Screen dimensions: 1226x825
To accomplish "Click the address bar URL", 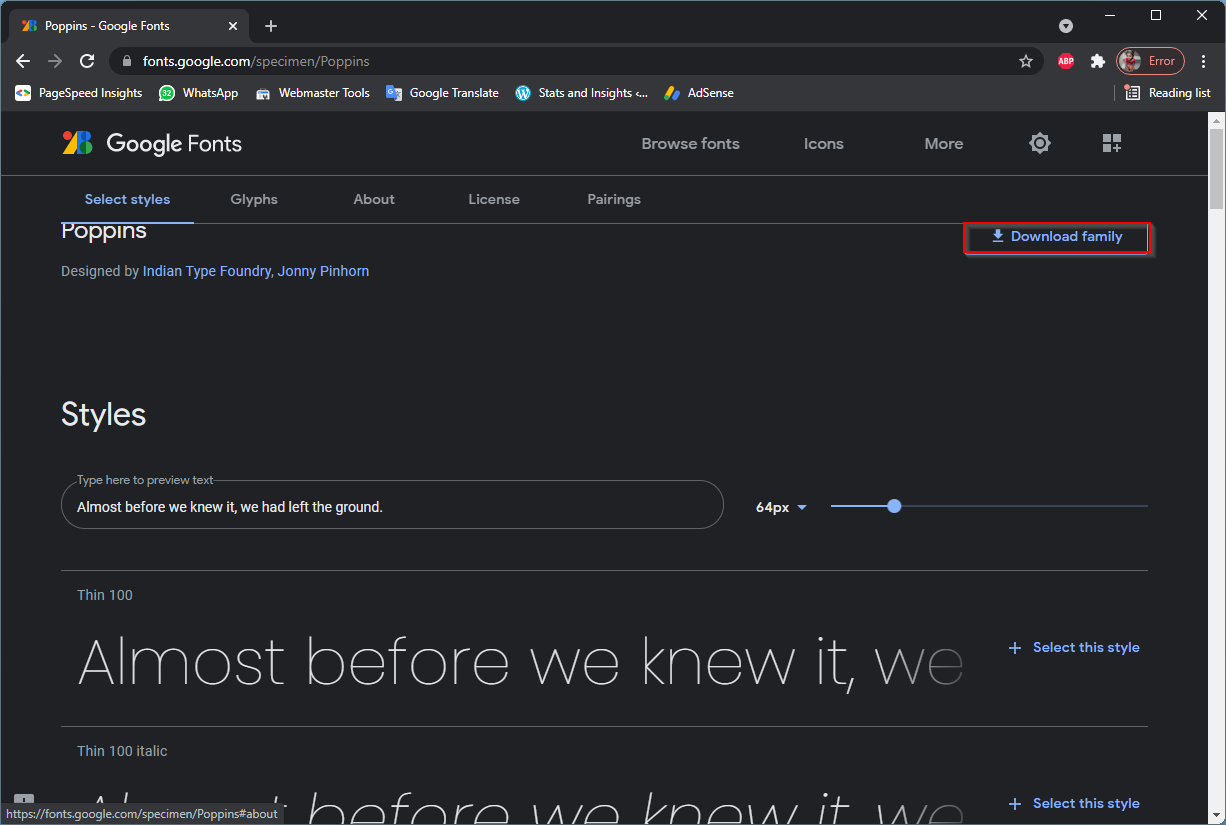I will pyautogui.click(x=256, y=61).
